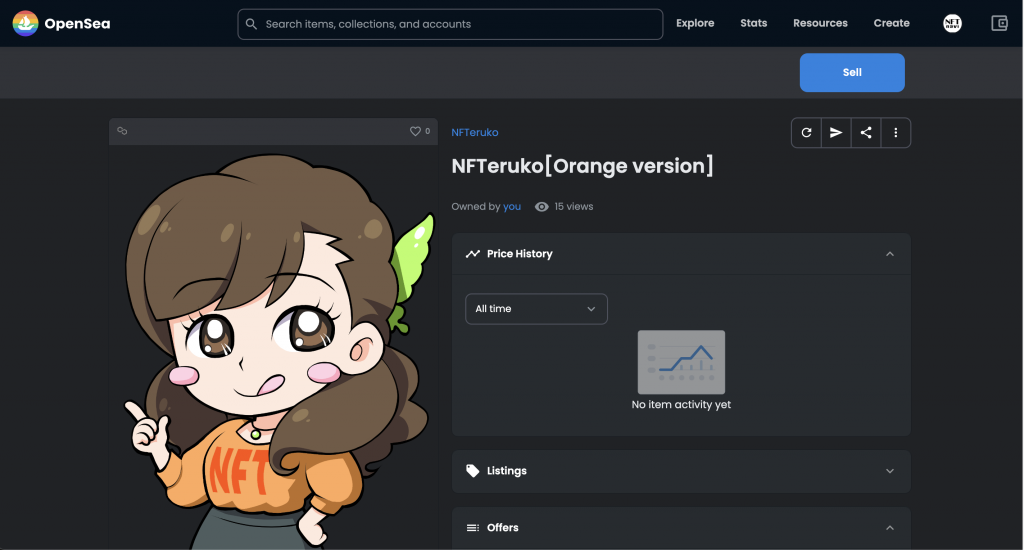This screenshot has height=550, width=1024.
Task: Click the transfer arrow icon
Action: pos(836,133)
